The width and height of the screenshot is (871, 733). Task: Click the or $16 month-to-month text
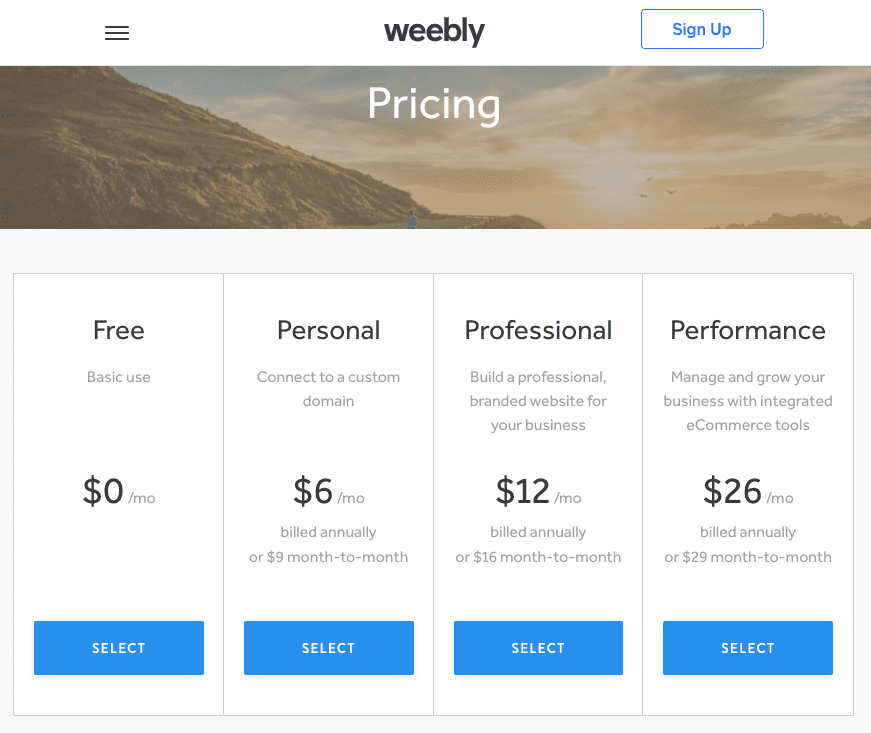(538, 557)
